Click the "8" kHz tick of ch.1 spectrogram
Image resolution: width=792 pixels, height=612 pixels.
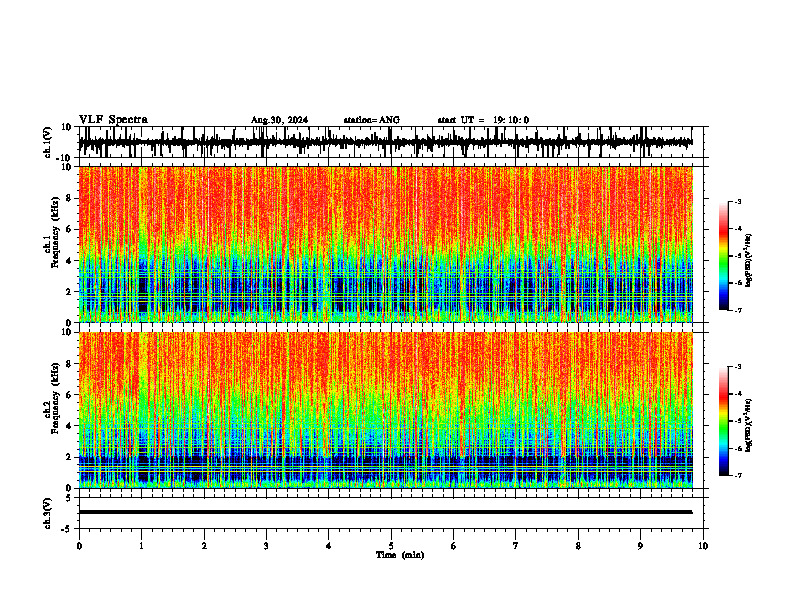69,198
